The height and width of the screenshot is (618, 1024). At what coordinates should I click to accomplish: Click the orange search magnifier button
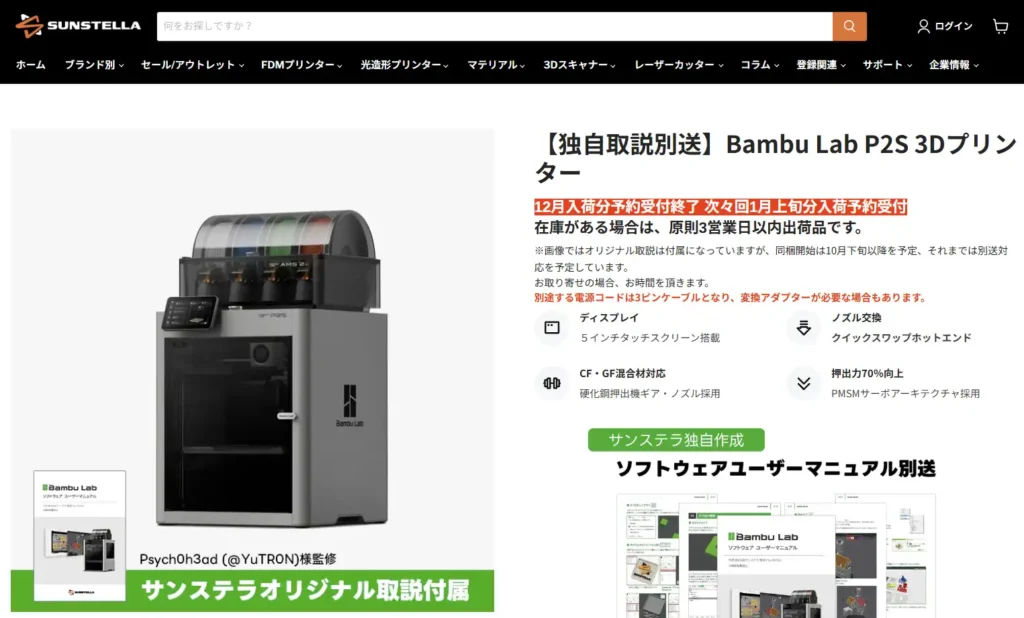850,26
